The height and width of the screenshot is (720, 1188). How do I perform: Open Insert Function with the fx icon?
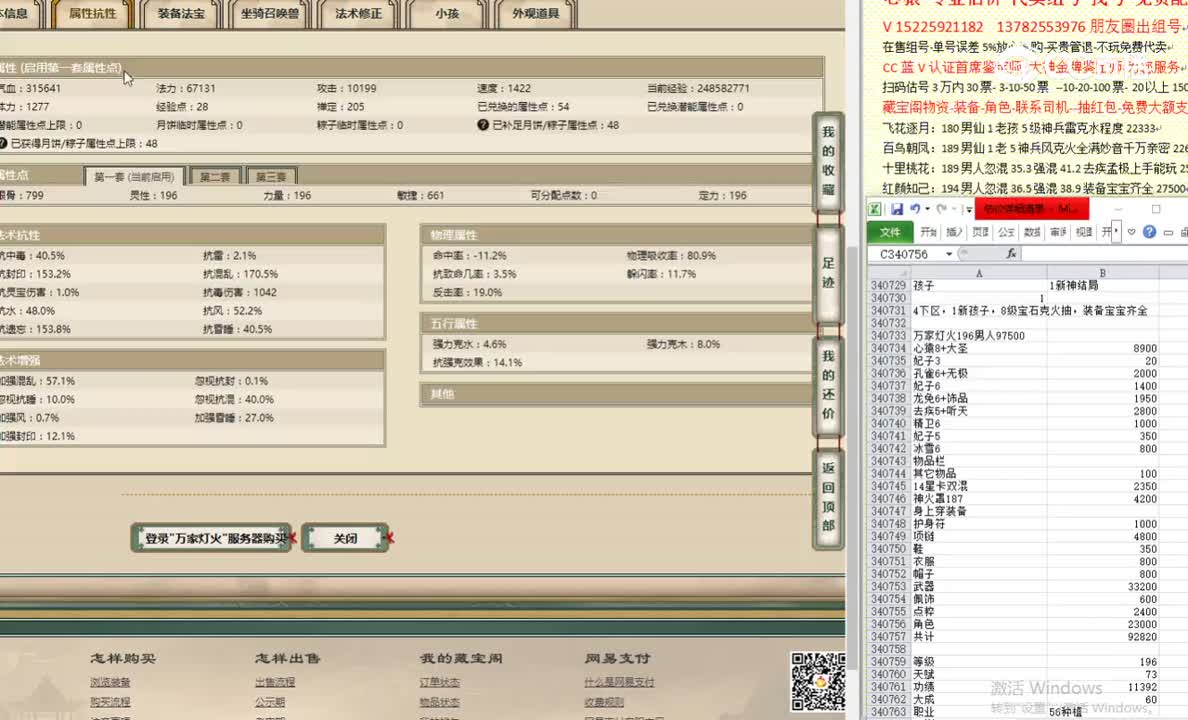[1013, 254]
